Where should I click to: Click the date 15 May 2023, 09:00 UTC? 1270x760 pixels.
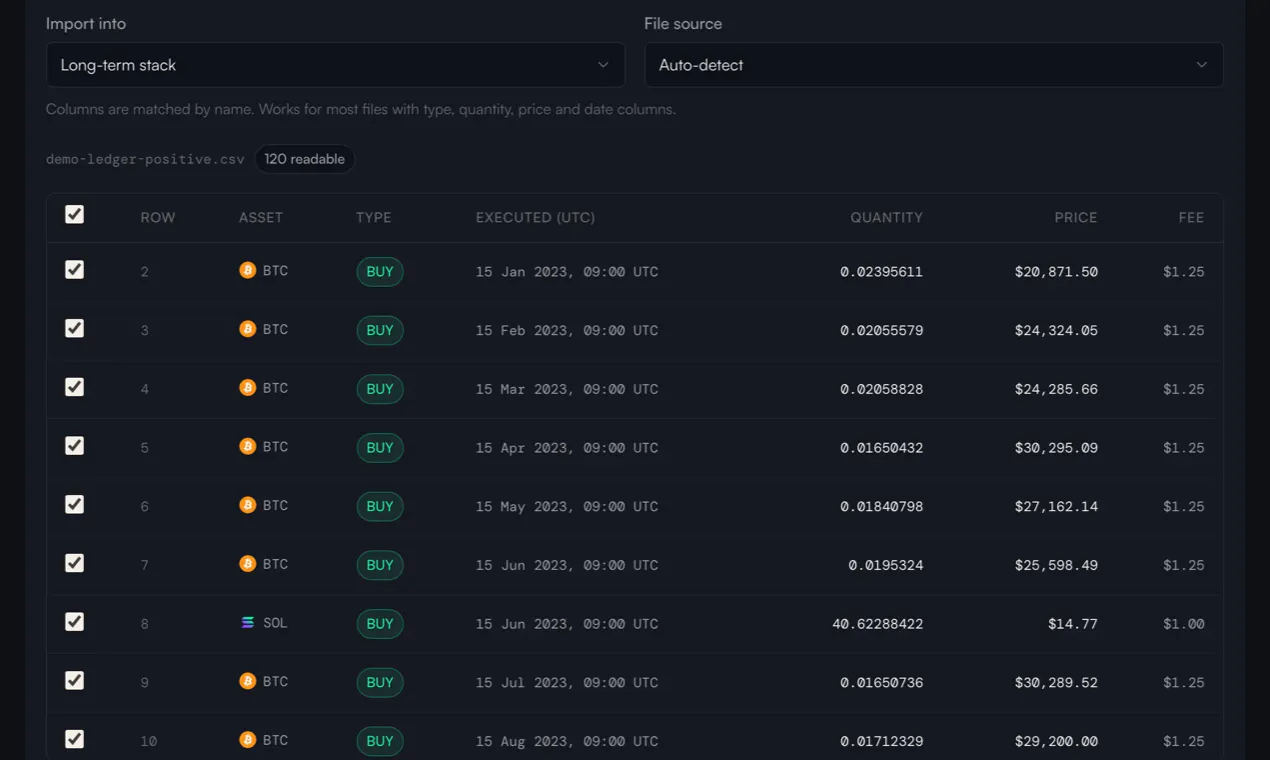click(x=567, y=507)
